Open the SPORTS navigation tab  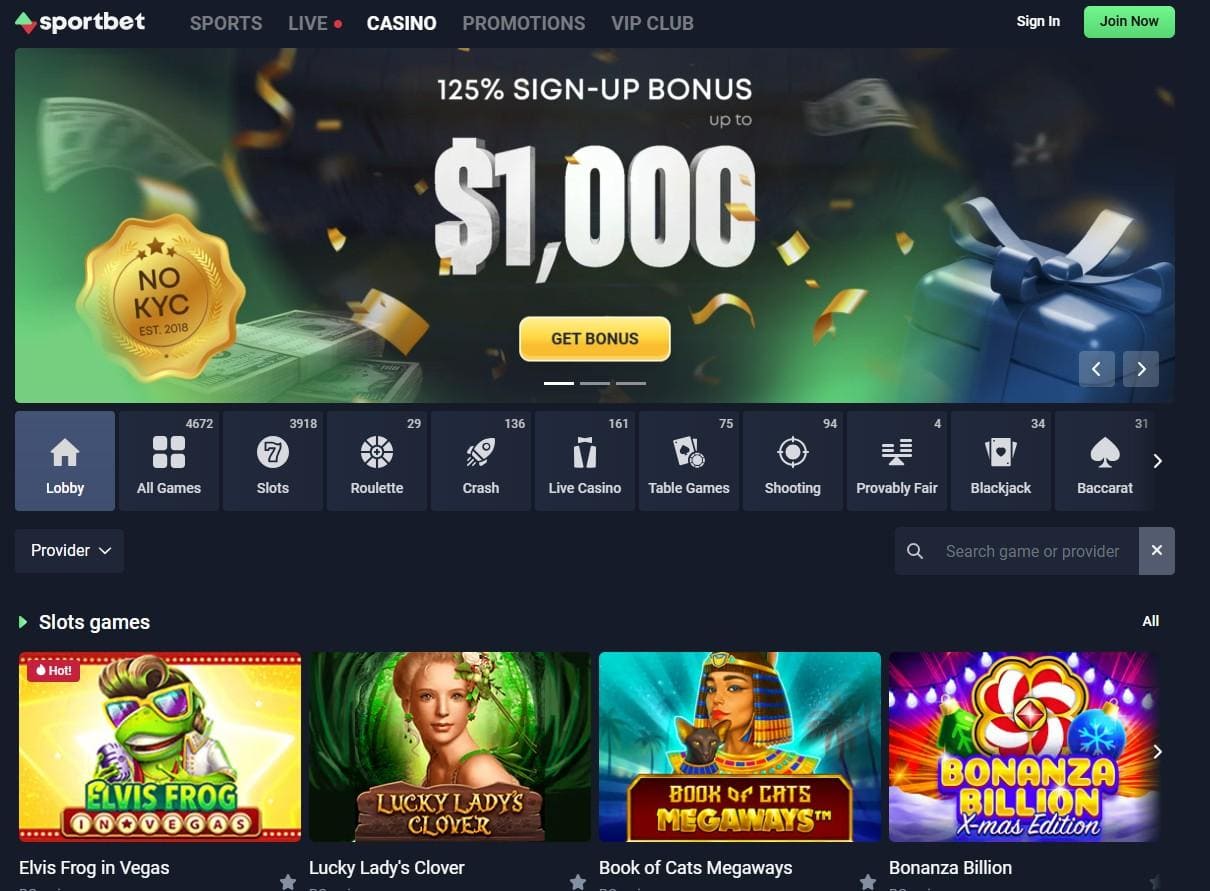click(x=226, y=23)
